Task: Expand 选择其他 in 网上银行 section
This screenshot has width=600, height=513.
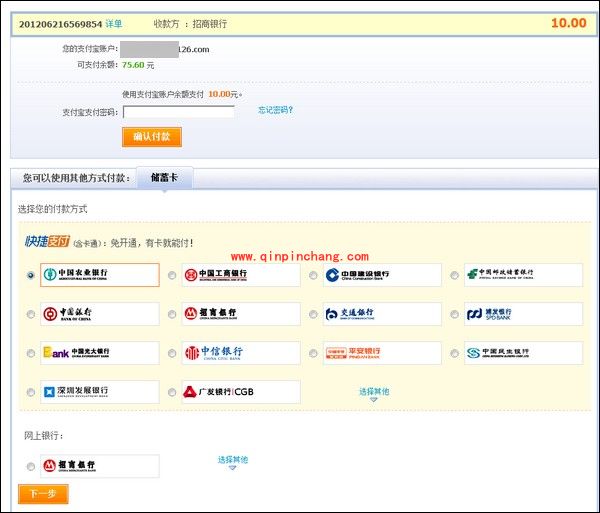Action: coord(233,462)
